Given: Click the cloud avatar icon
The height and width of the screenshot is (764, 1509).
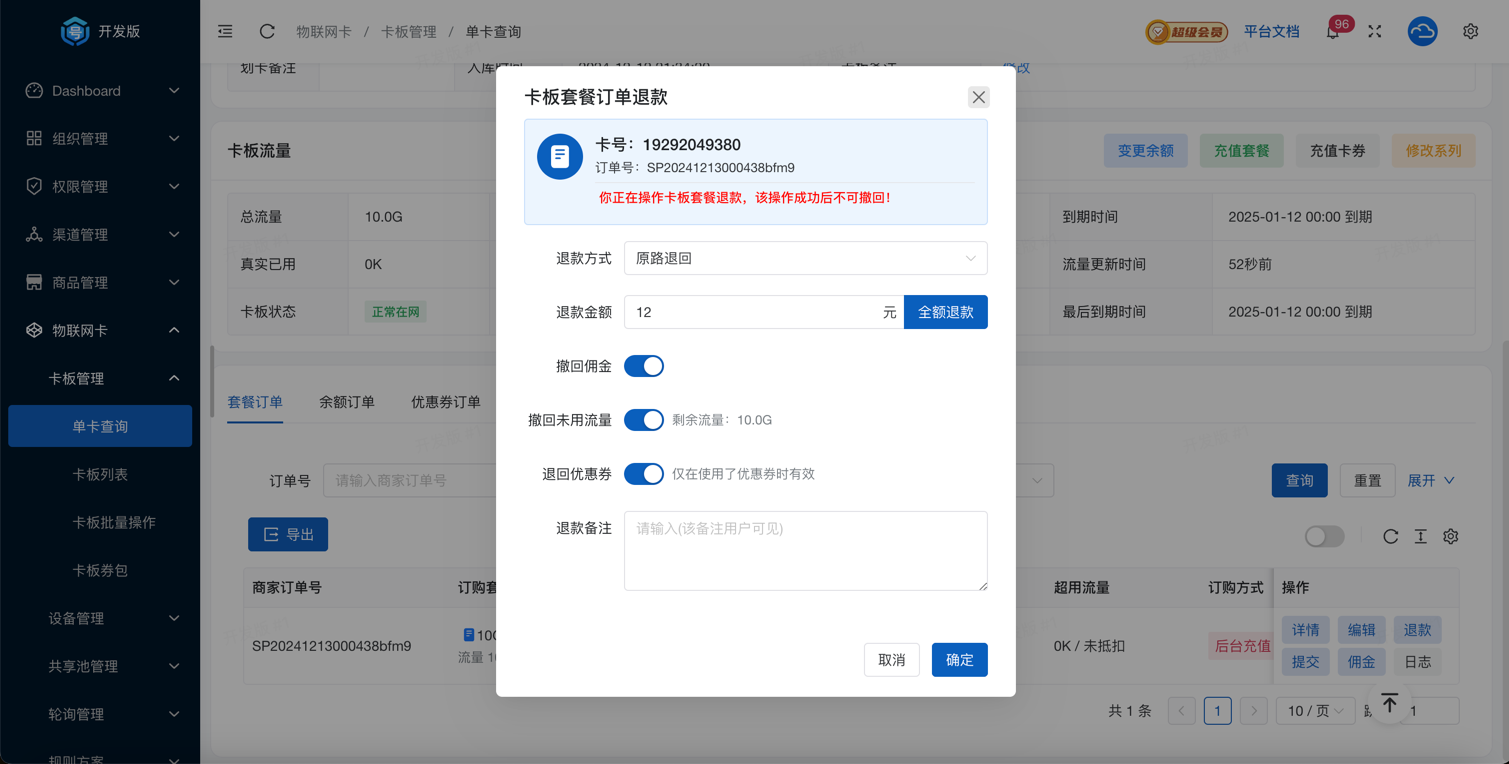Looking at the screenshot, I should 1422,32.
